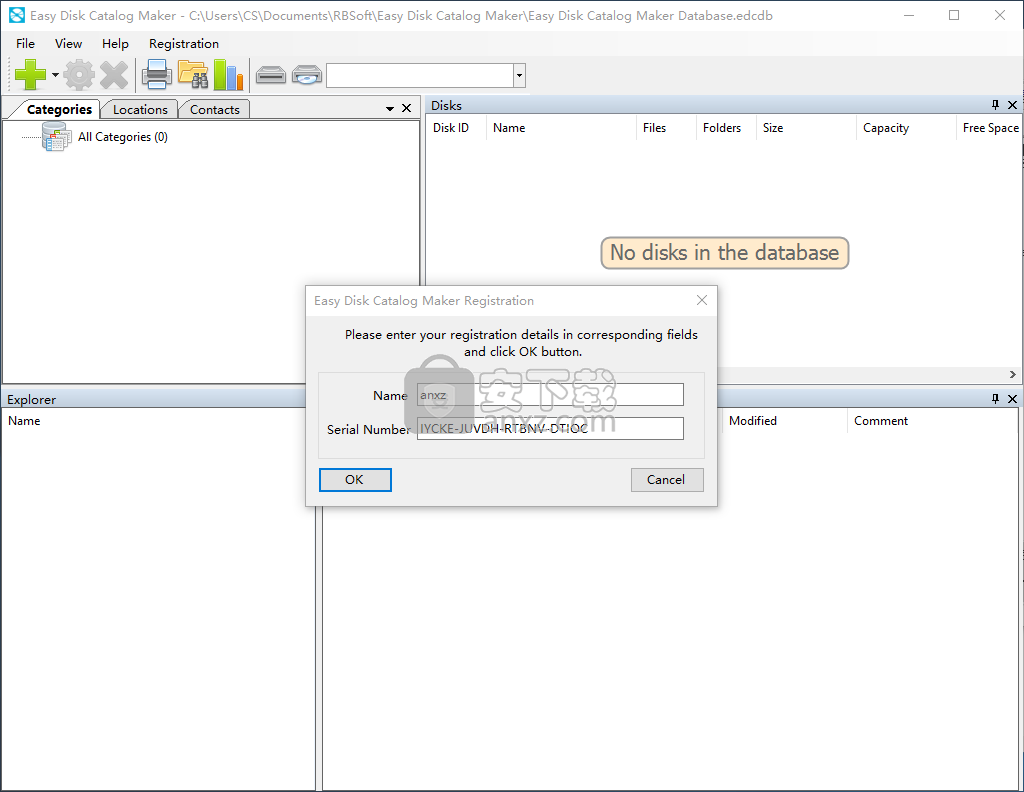The image size is (1024, 792).
Task: Click the Serial Number input field
Action: coord(550,429)
